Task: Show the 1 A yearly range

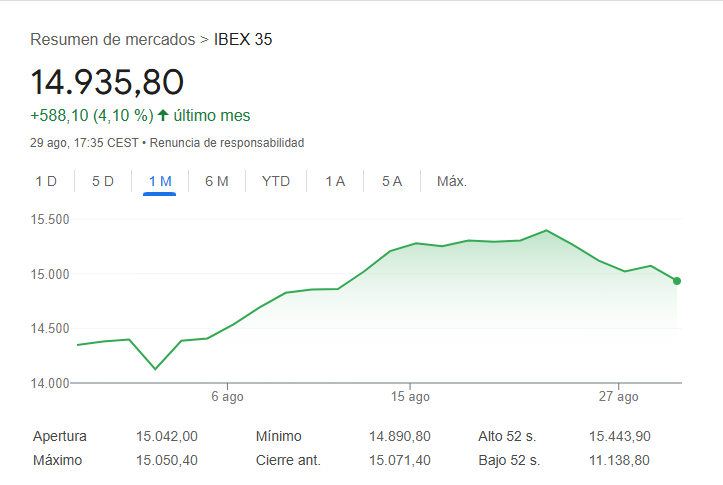Action: [335, 181]
